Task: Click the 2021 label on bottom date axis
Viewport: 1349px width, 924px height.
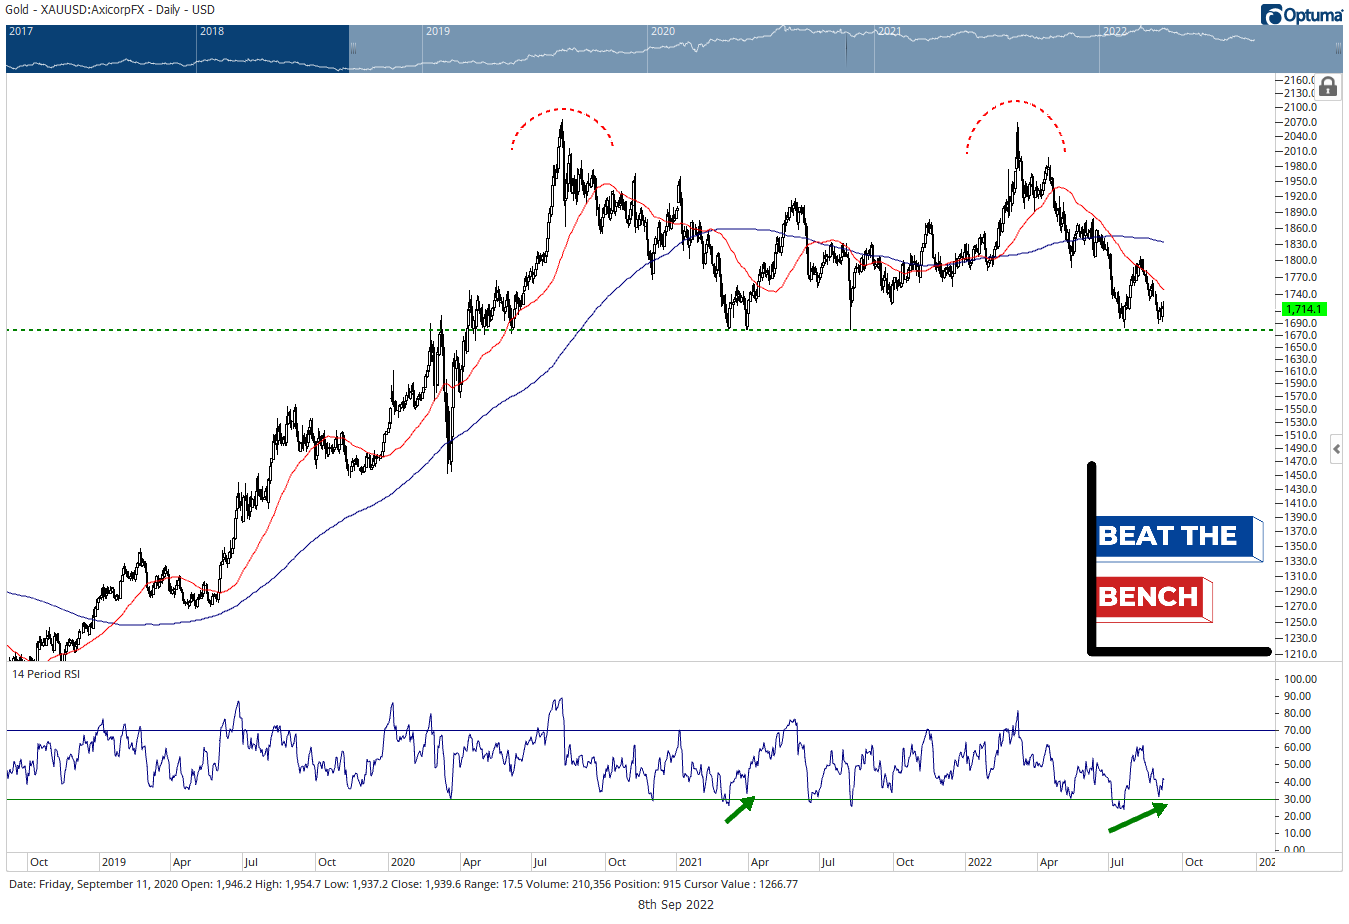Action: tap(690, 862)
